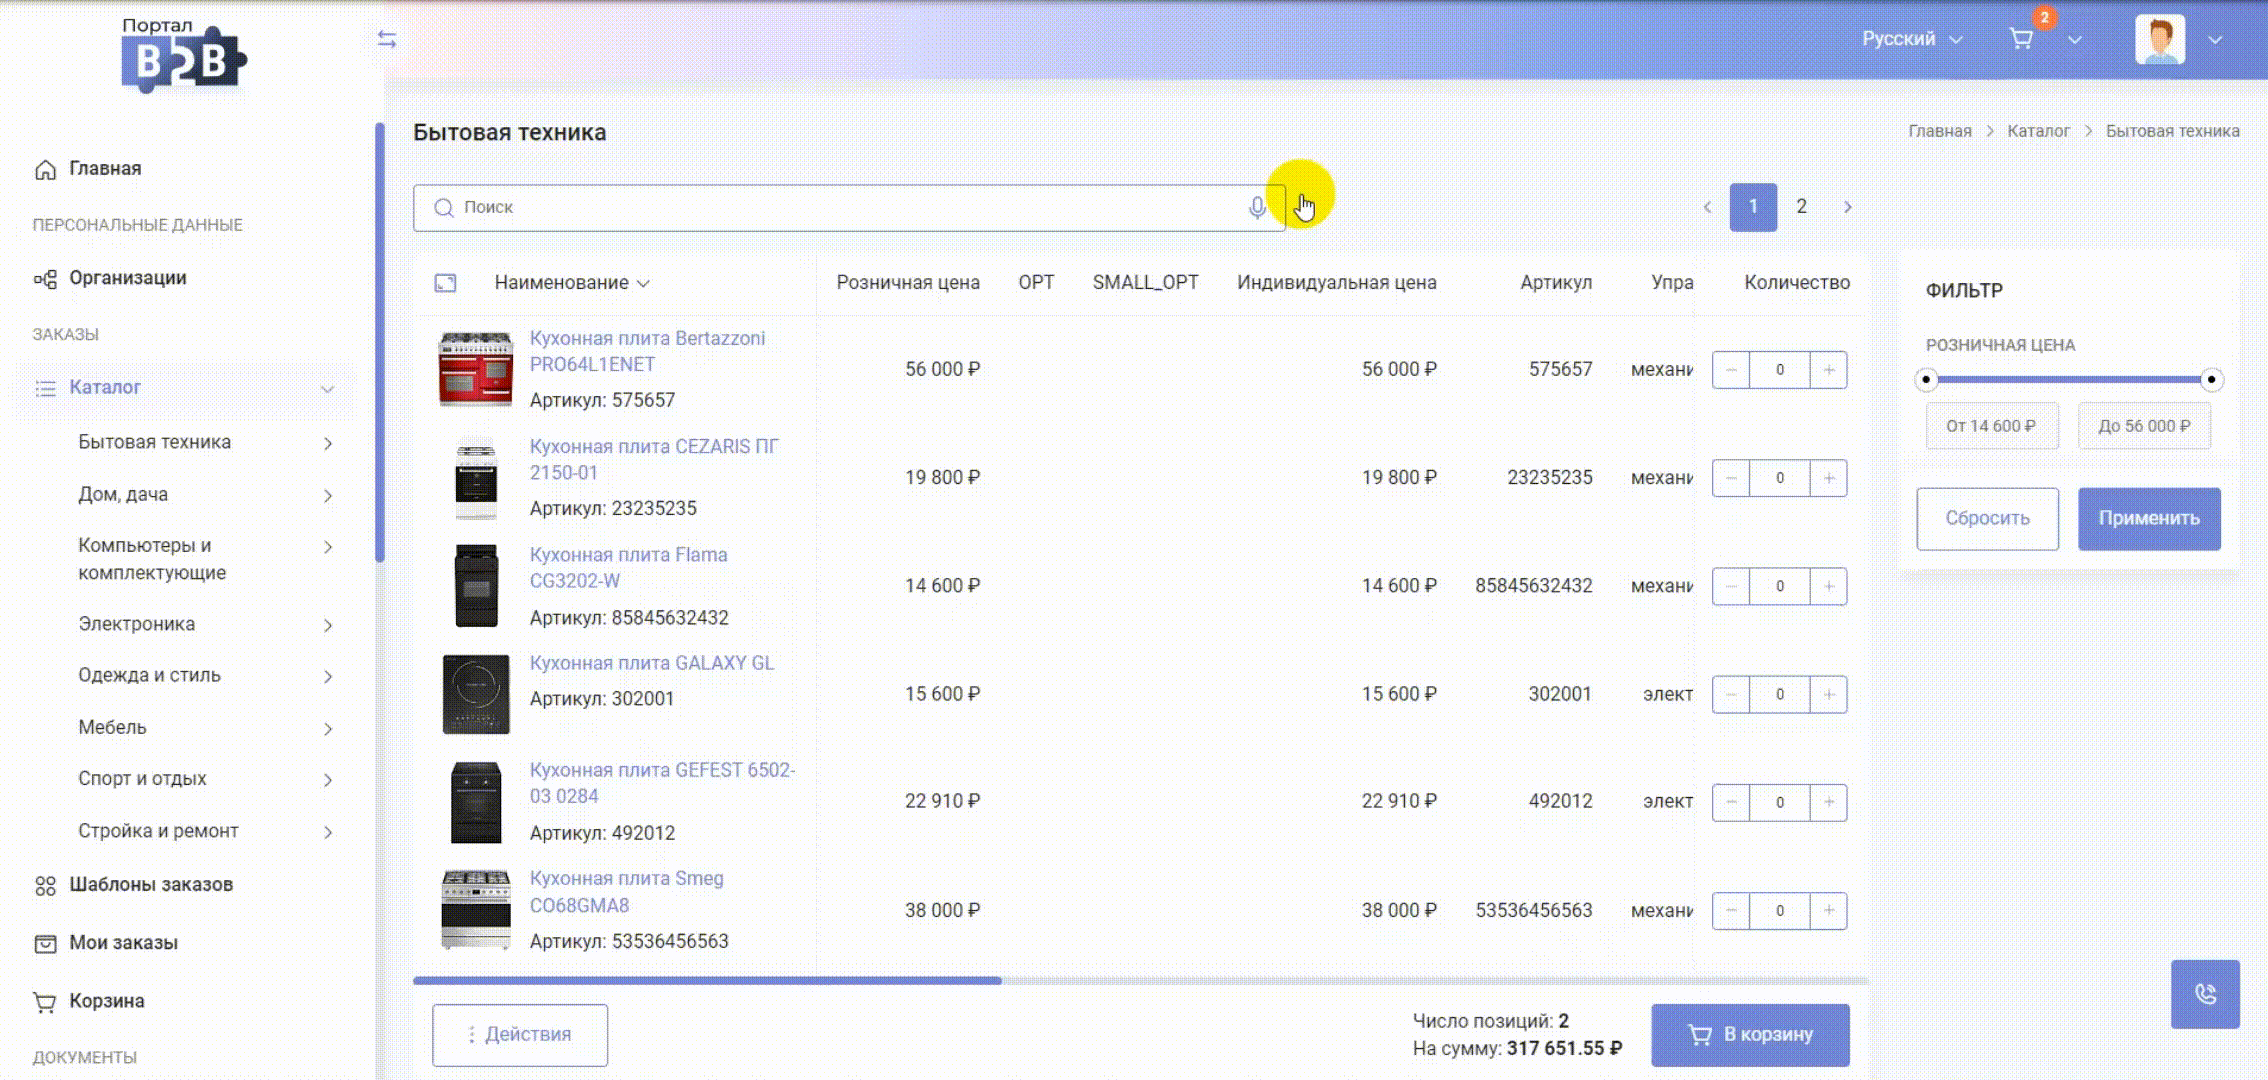The width and height of the screenshot is (2268, 1080).
Task: Expand Одежда и стиль subcategory
Action: 328,676
